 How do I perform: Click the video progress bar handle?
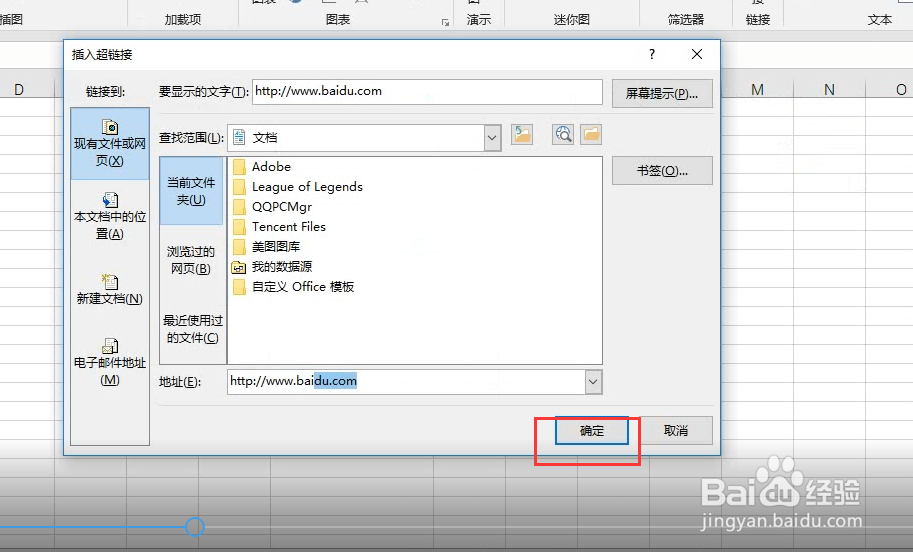pyautogui.click(x=195, y=527)
